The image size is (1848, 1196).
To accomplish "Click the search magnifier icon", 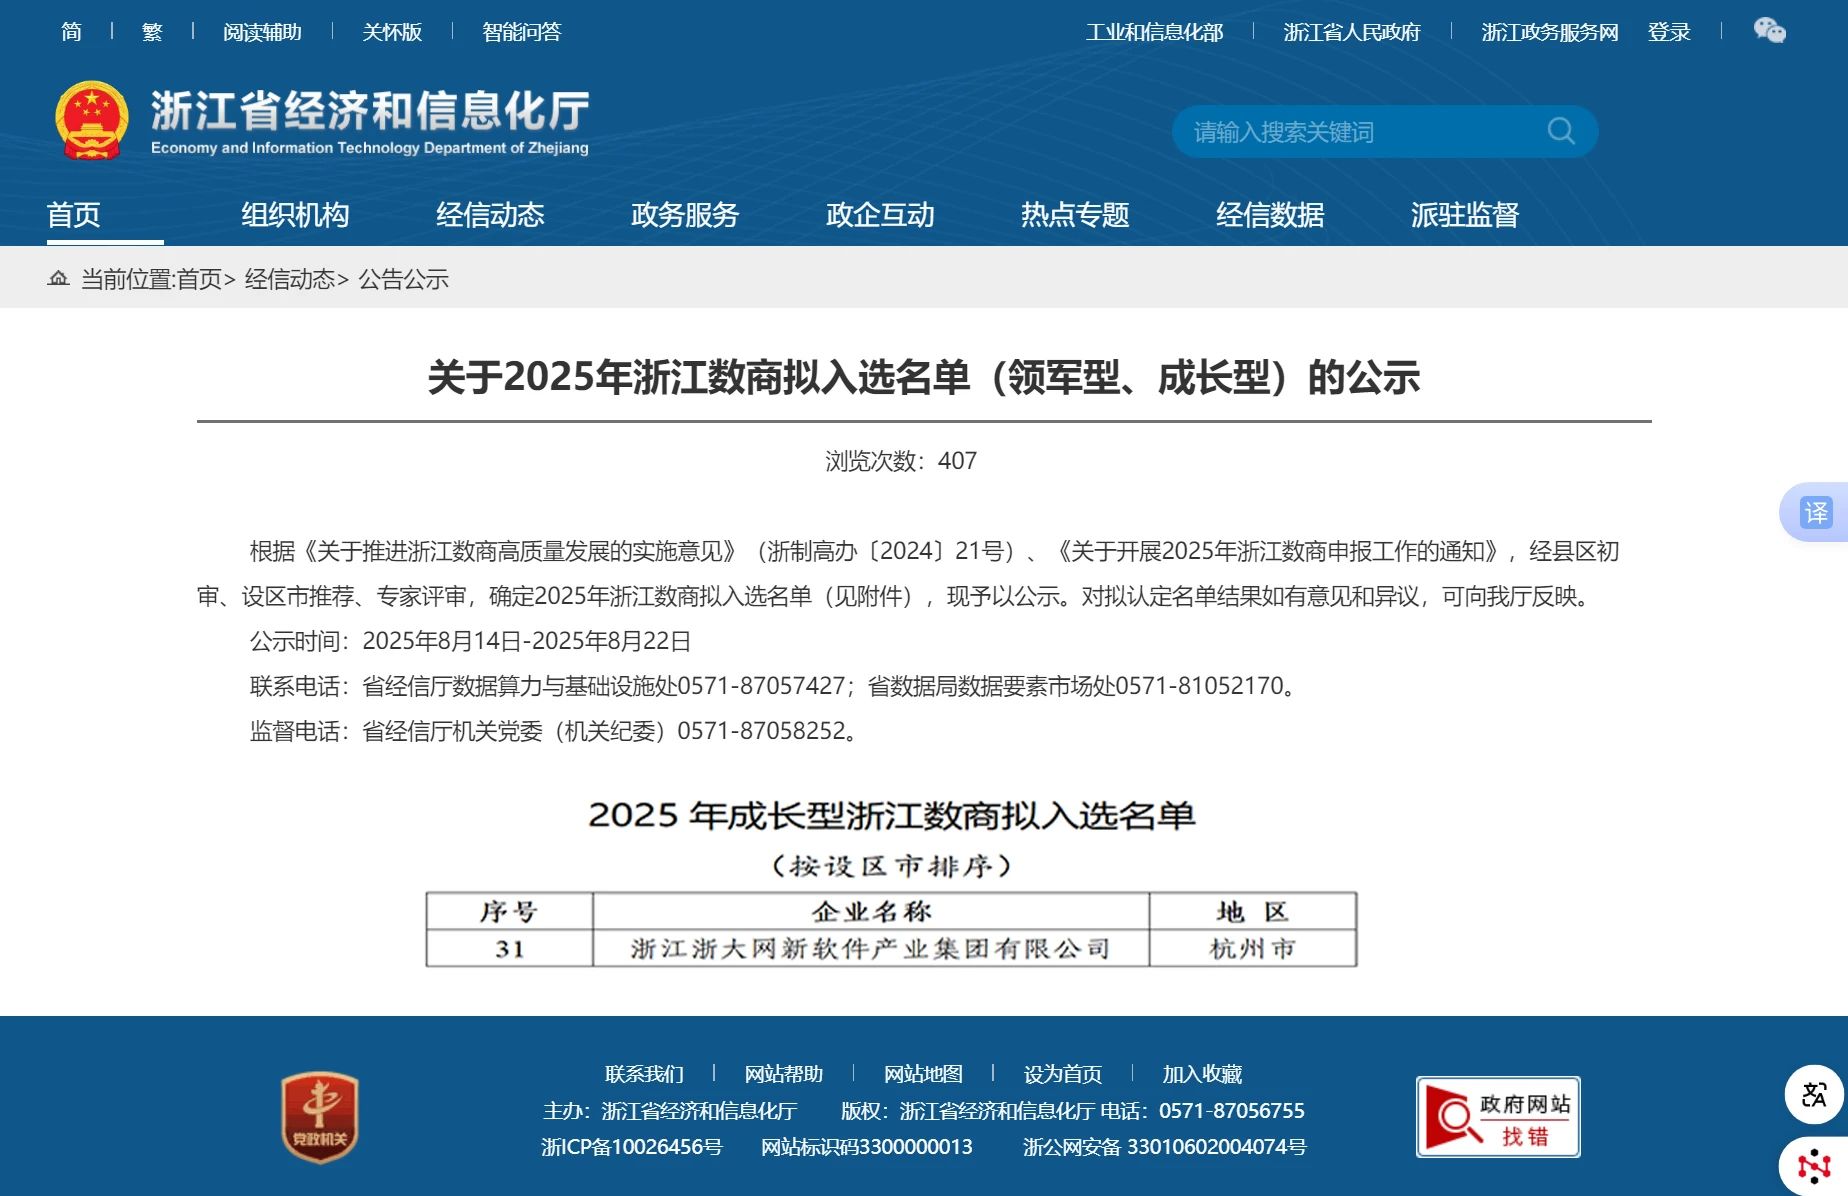I will (1560, 131).
